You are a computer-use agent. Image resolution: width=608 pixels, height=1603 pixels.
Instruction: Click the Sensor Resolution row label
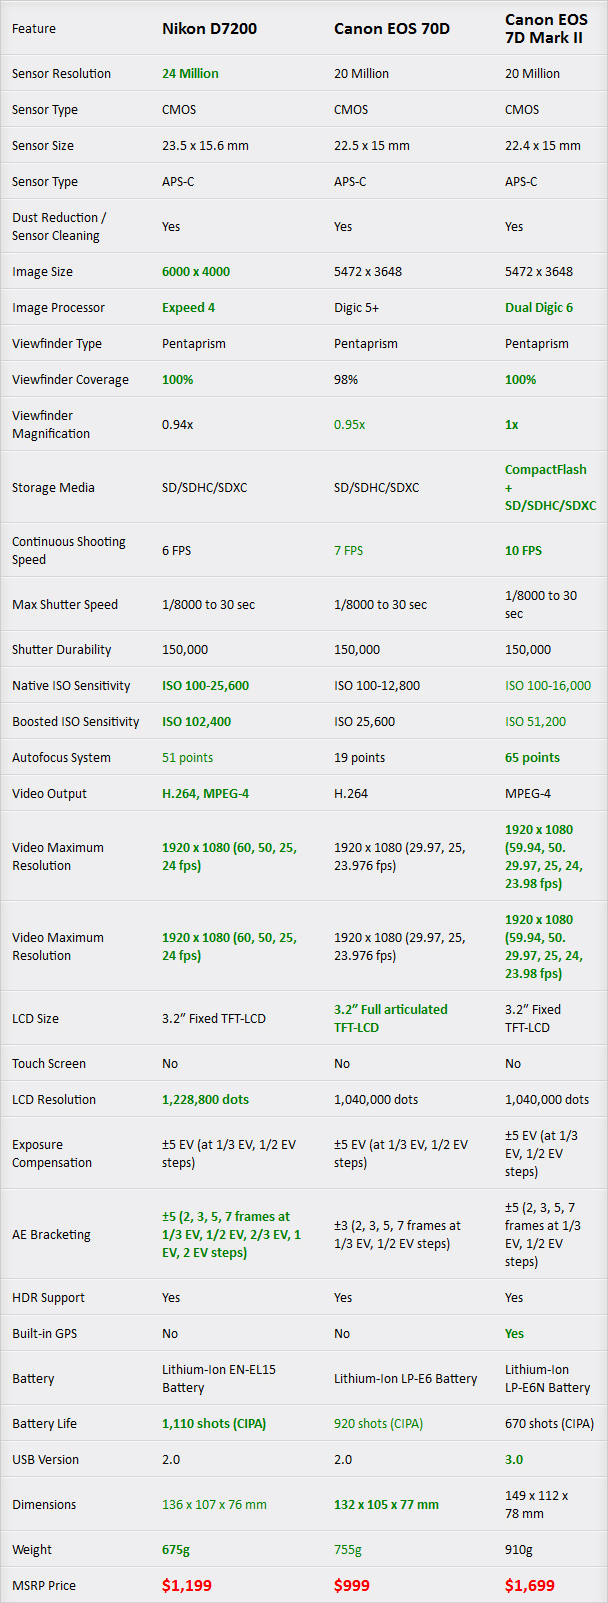[61, 74]
